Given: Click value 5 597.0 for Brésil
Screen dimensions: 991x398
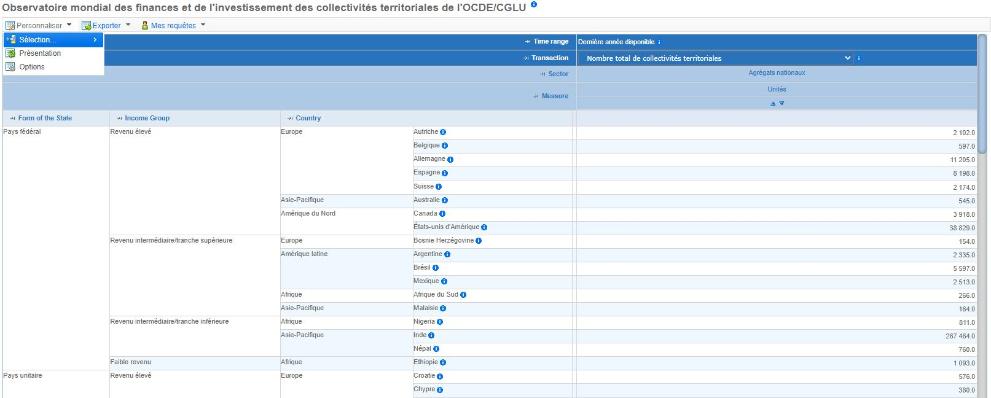Looking at the screenshot, I should click(x=964, y=268).
